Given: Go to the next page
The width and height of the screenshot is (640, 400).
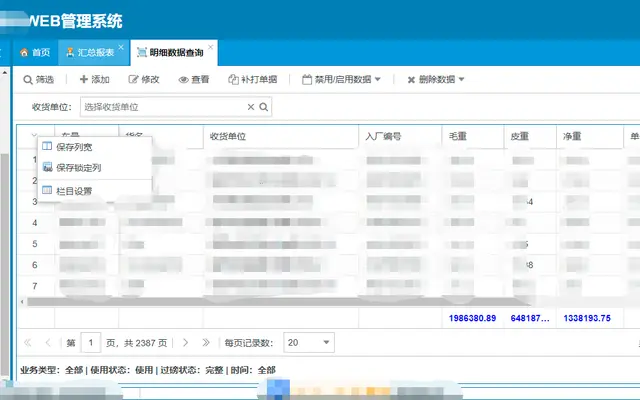Looking at the screenshot, I should 185,343.
